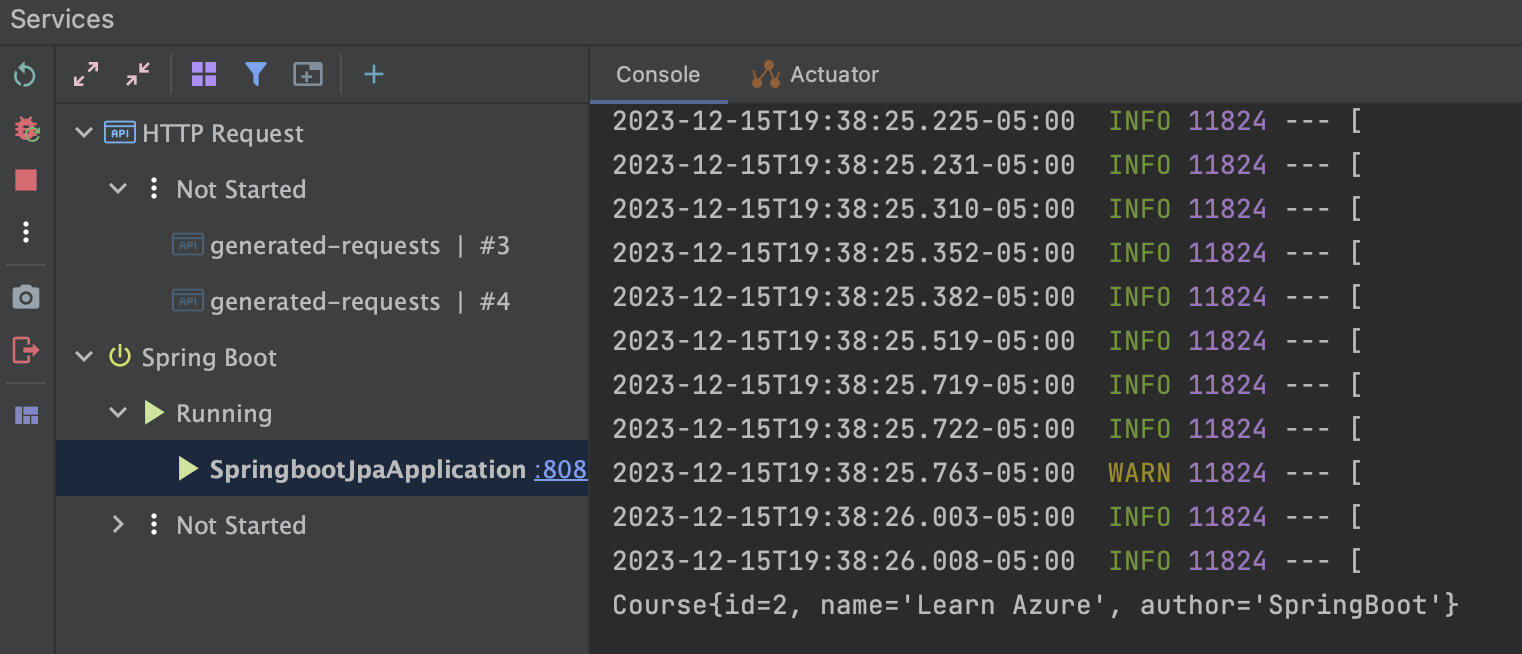Collapse all tree nodes with the collapse icon
The image size is (1522, 654).
pyautogui.click(x=138, y=74)
